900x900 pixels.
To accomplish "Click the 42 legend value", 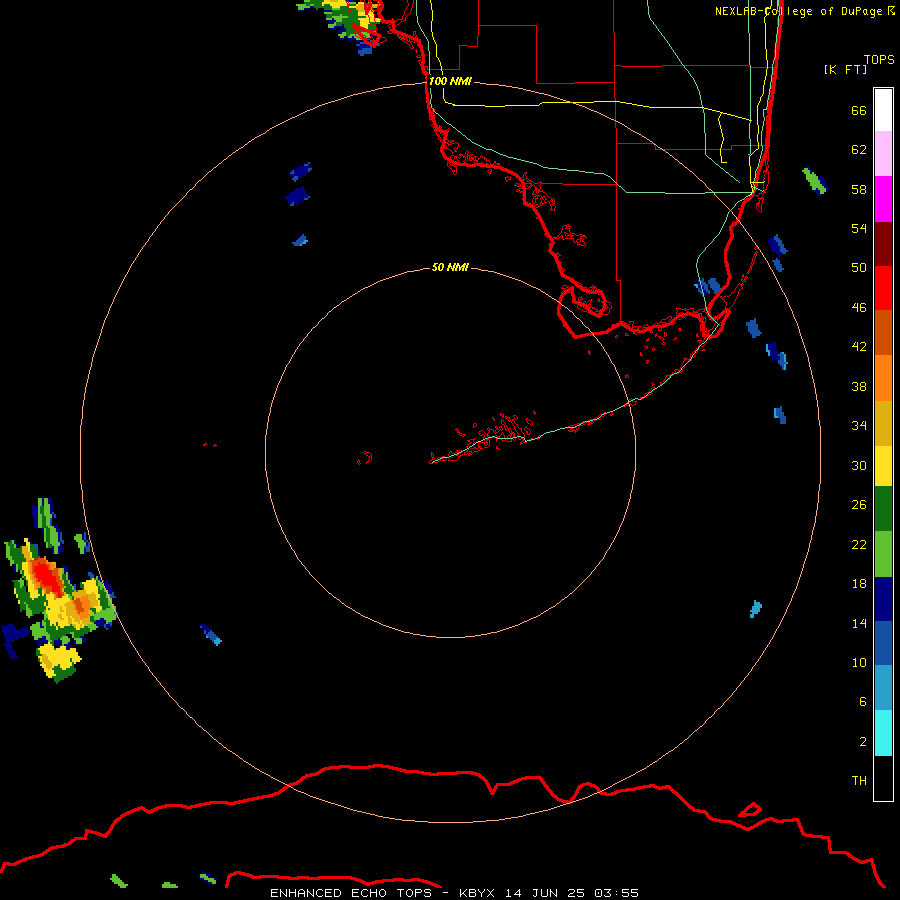I will coord(859,347).
